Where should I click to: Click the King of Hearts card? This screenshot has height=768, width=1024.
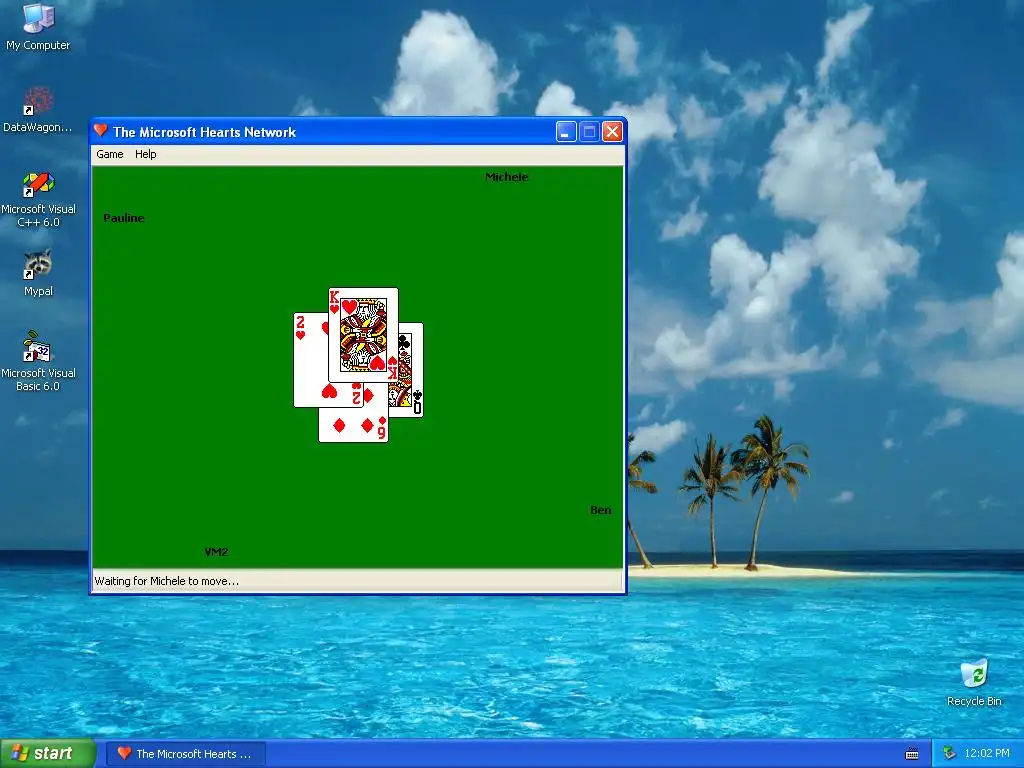point(363,334)
